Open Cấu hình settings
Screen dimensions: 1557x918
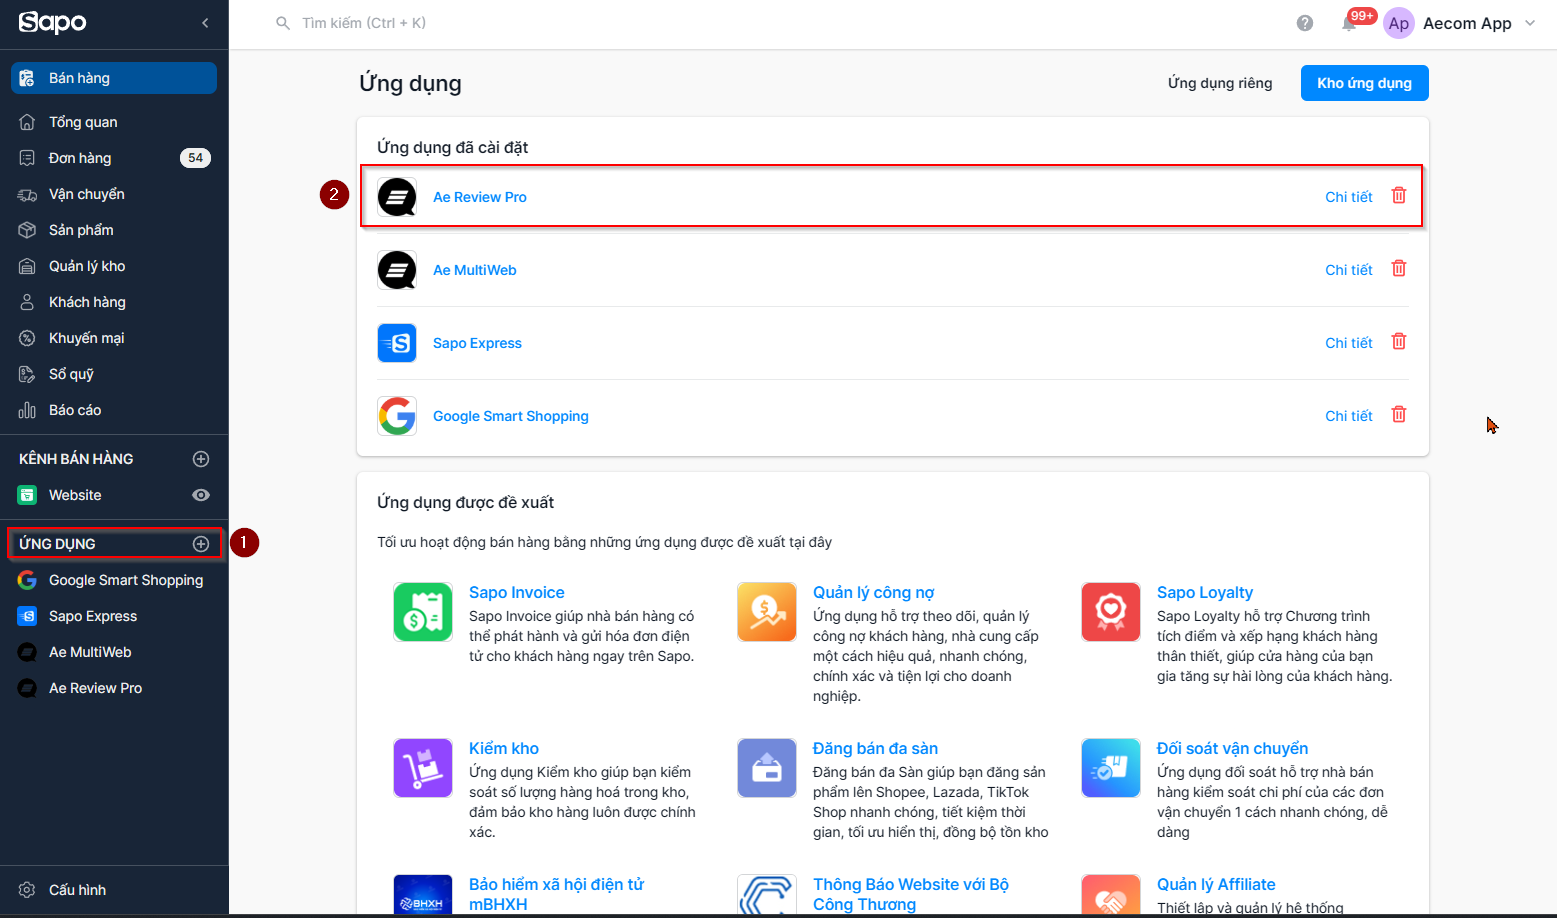[77, 890]
